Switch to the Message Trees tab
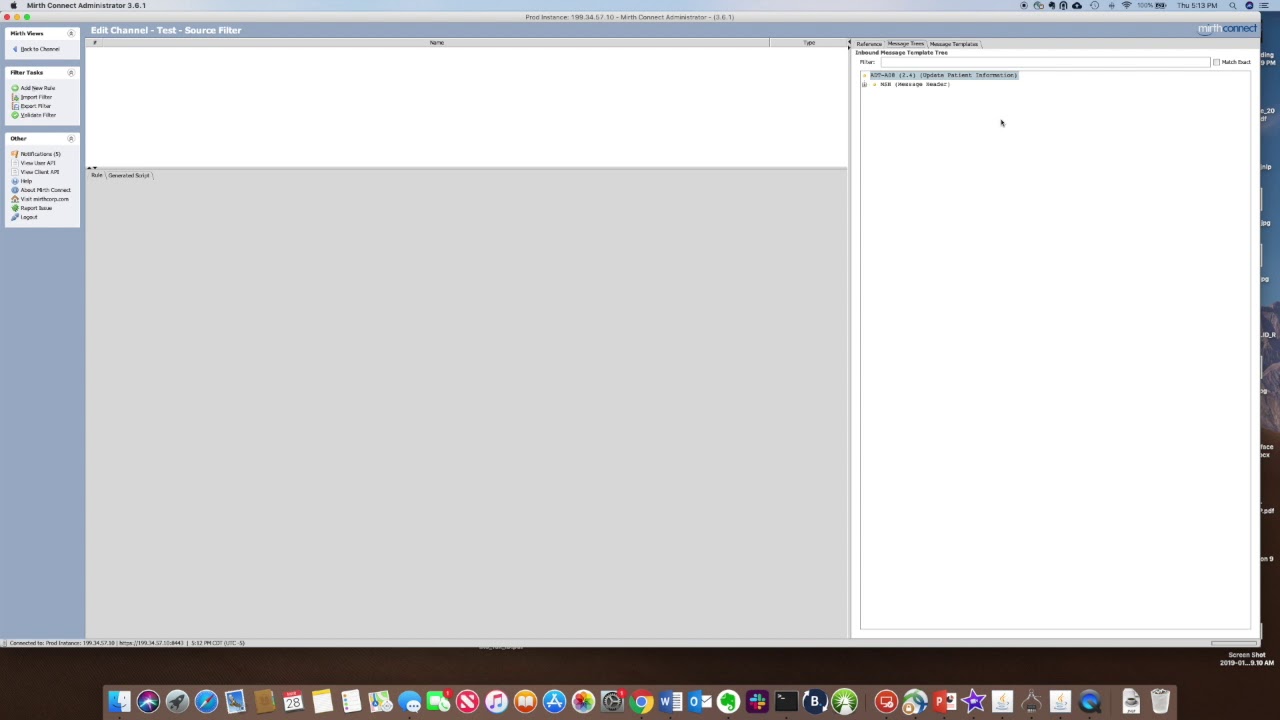The image size is (1280, 720). tap(905, 44)
